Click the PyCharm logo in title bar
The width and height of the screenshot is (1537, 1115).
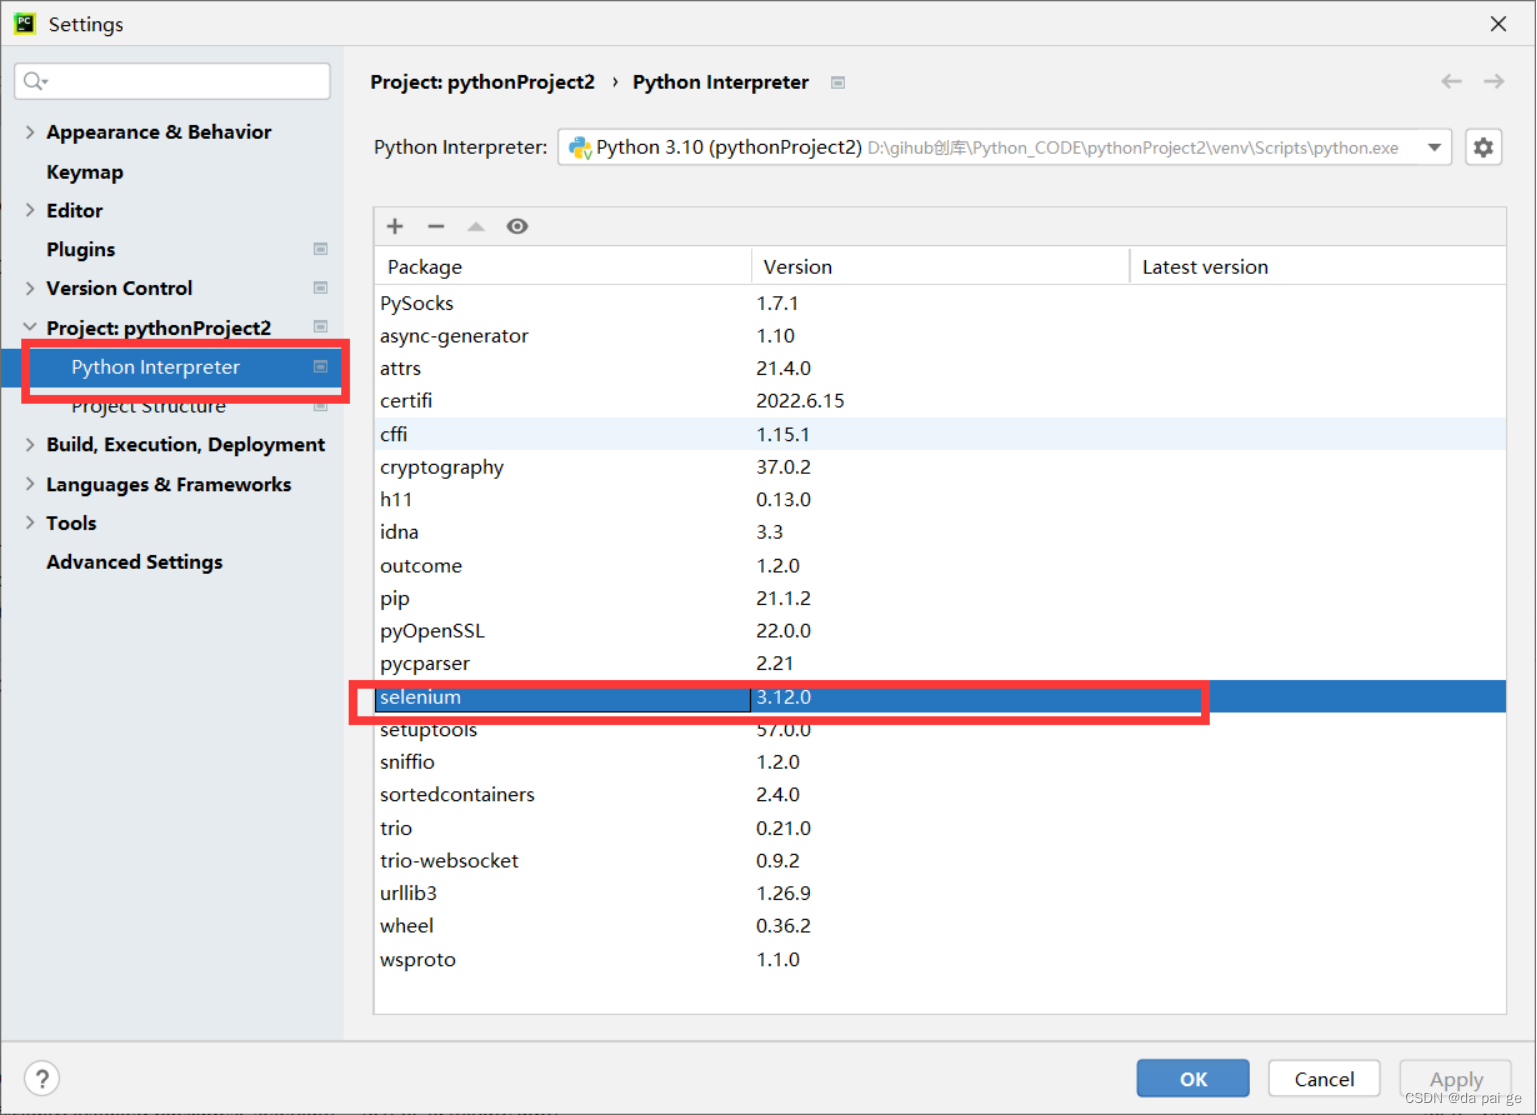(x=25, y=23)
